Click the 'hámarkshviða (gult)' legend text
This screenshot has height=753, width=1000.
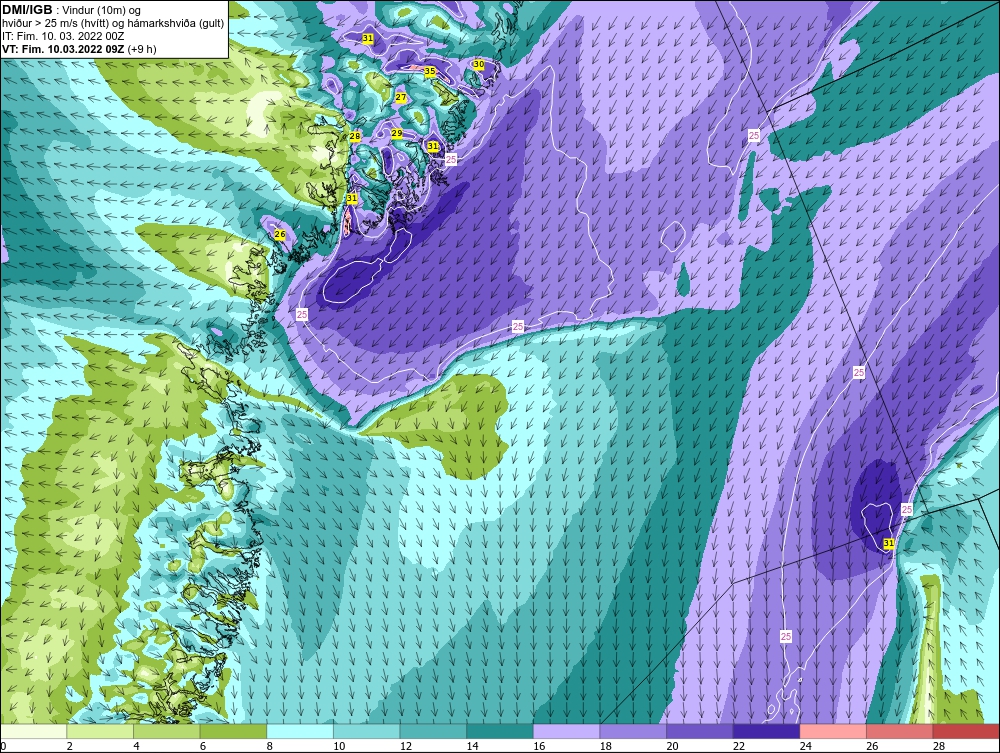[x=178, y=24]
